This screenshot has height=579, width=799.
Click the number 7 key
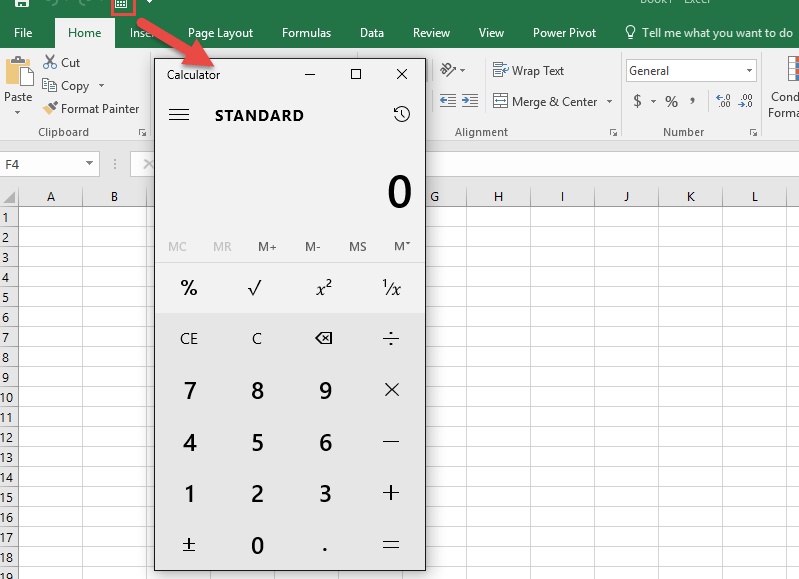coord(190,390)
